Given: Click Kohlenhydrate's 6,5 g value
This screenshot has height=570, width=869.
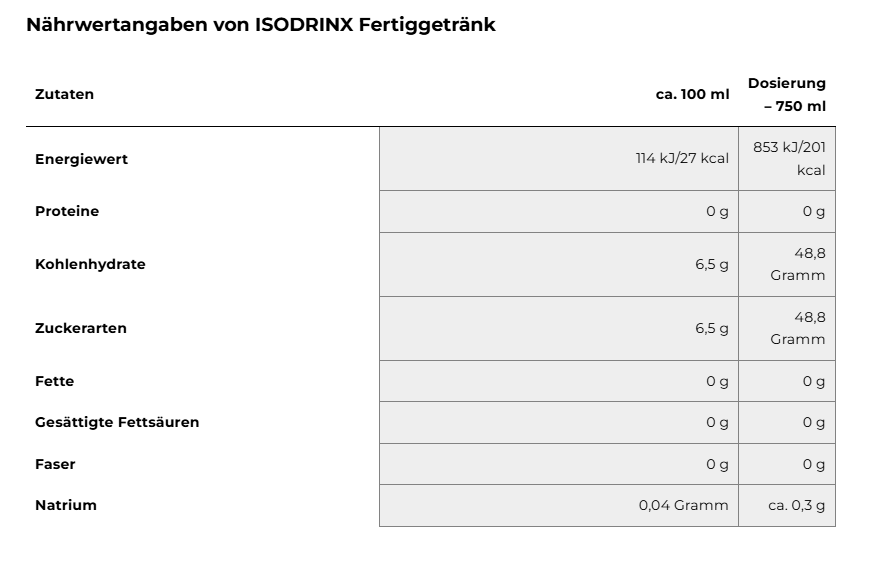Looking at the screenshot, I should click(x=712, y=264).
